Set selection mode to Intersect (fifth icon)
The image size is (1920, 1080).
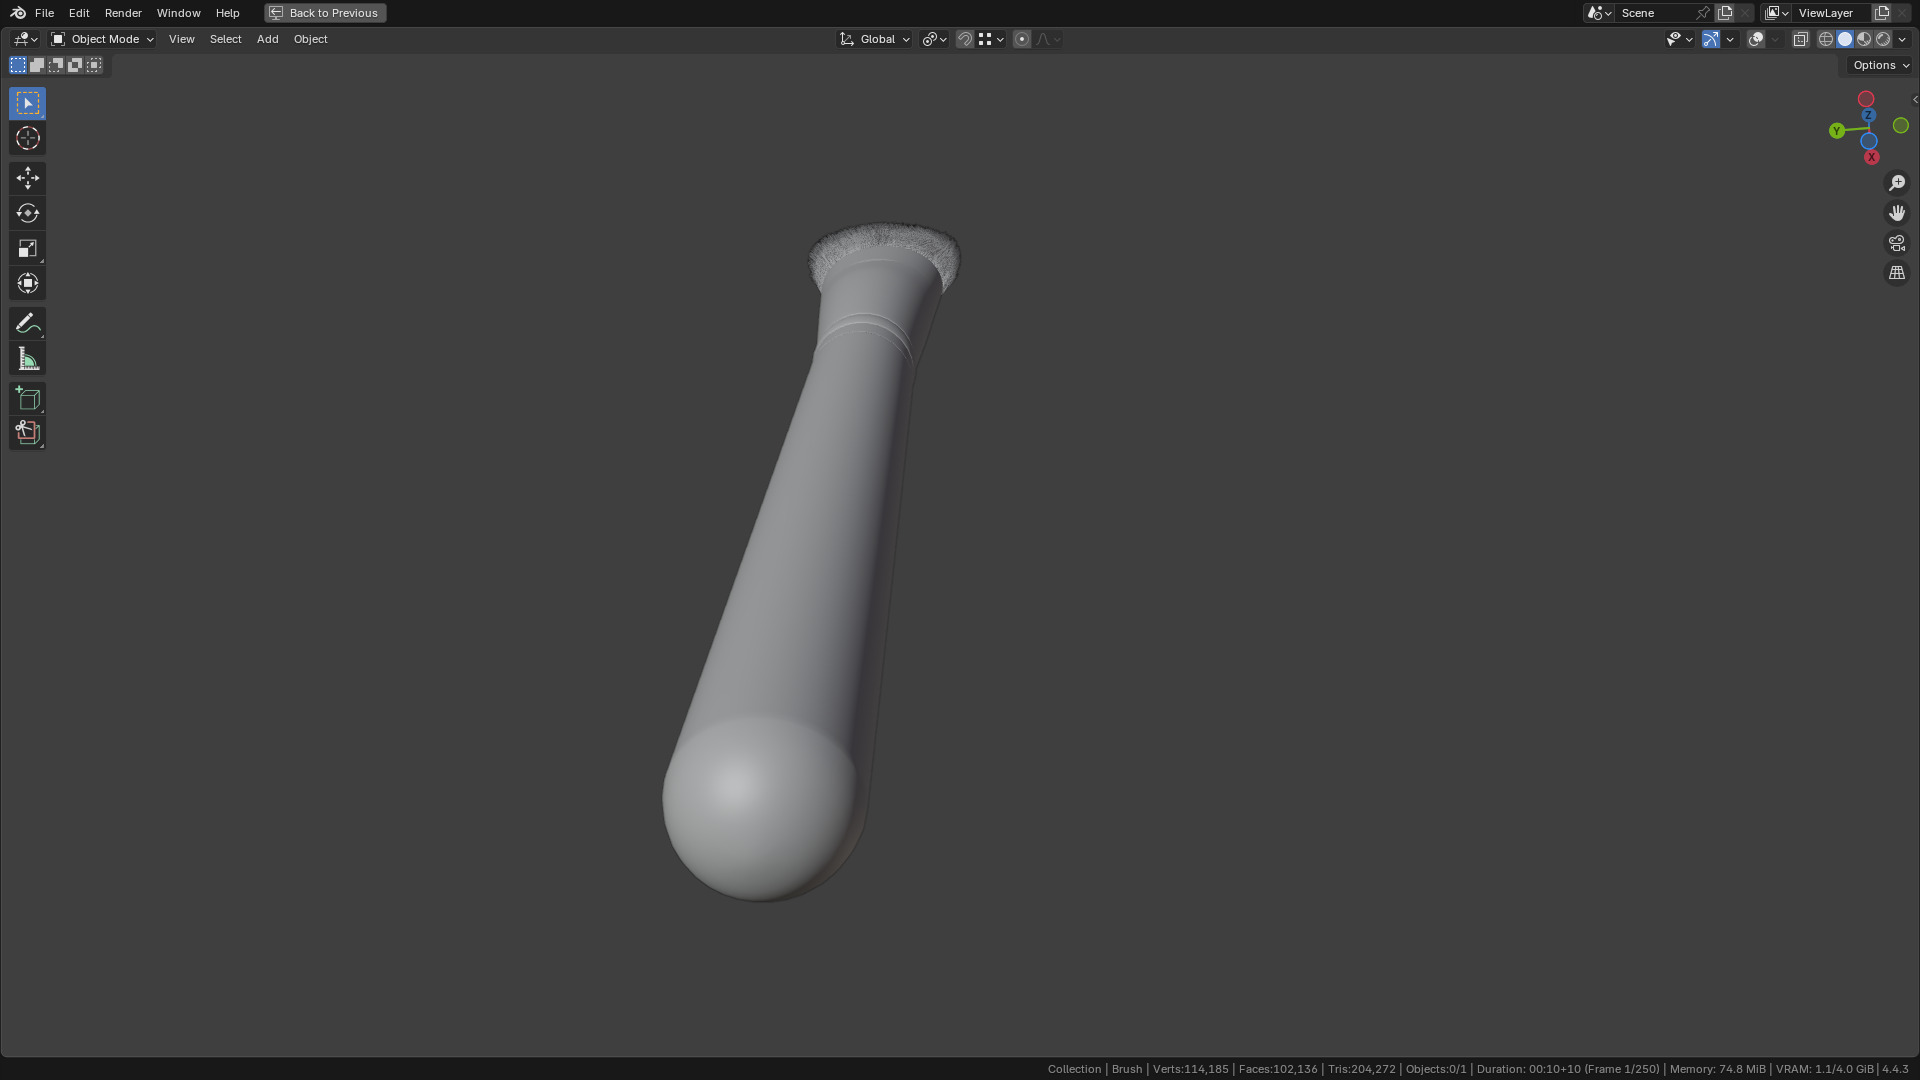tap(94, 65)
